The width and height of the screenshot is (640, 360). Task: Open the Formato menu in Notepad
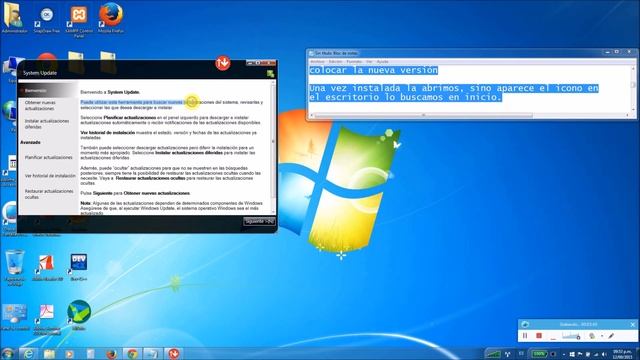[x=354, y=62]
